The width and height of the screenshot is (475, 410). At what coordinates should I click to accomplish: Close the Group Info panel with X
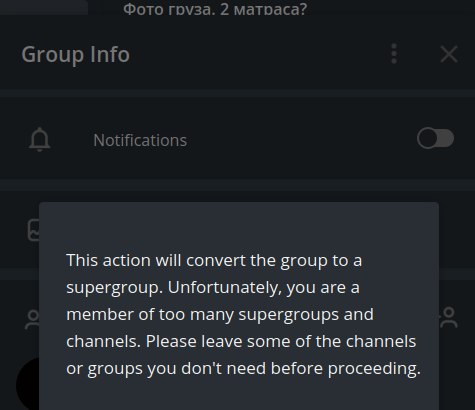pos(449,54)
